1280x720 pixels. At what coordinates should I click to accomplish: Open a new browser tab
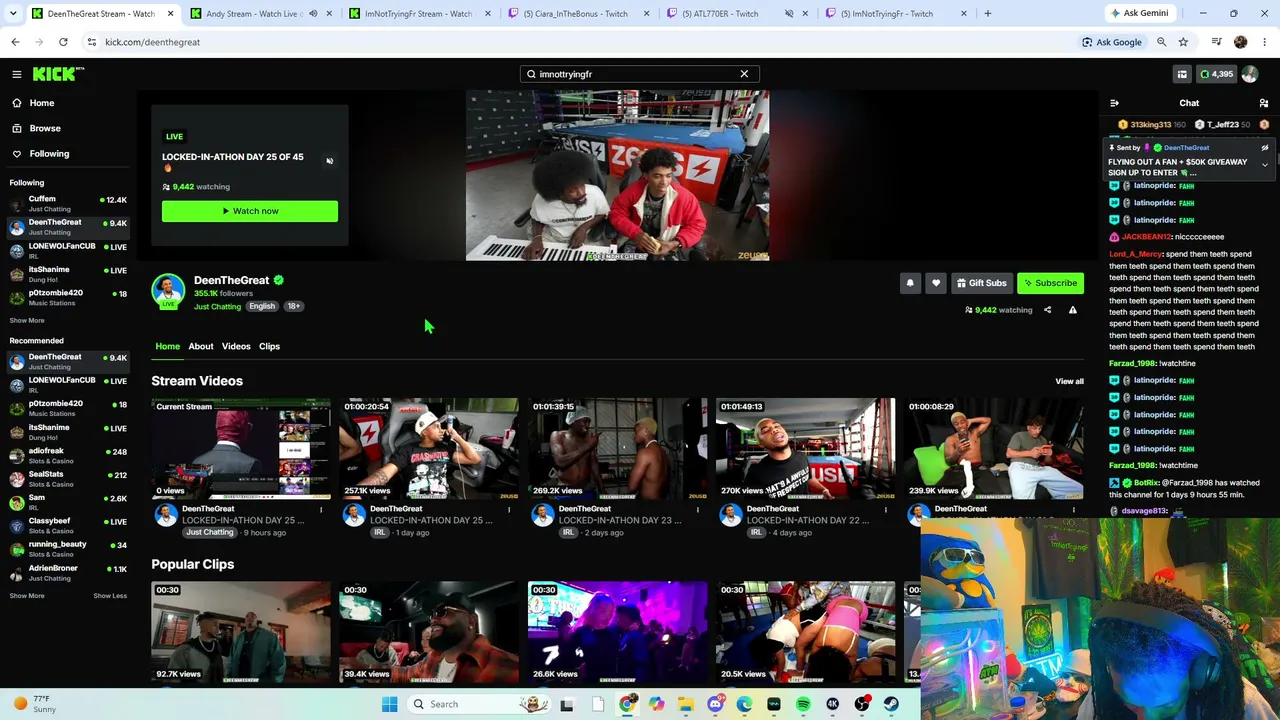click(x=987, y=14)
